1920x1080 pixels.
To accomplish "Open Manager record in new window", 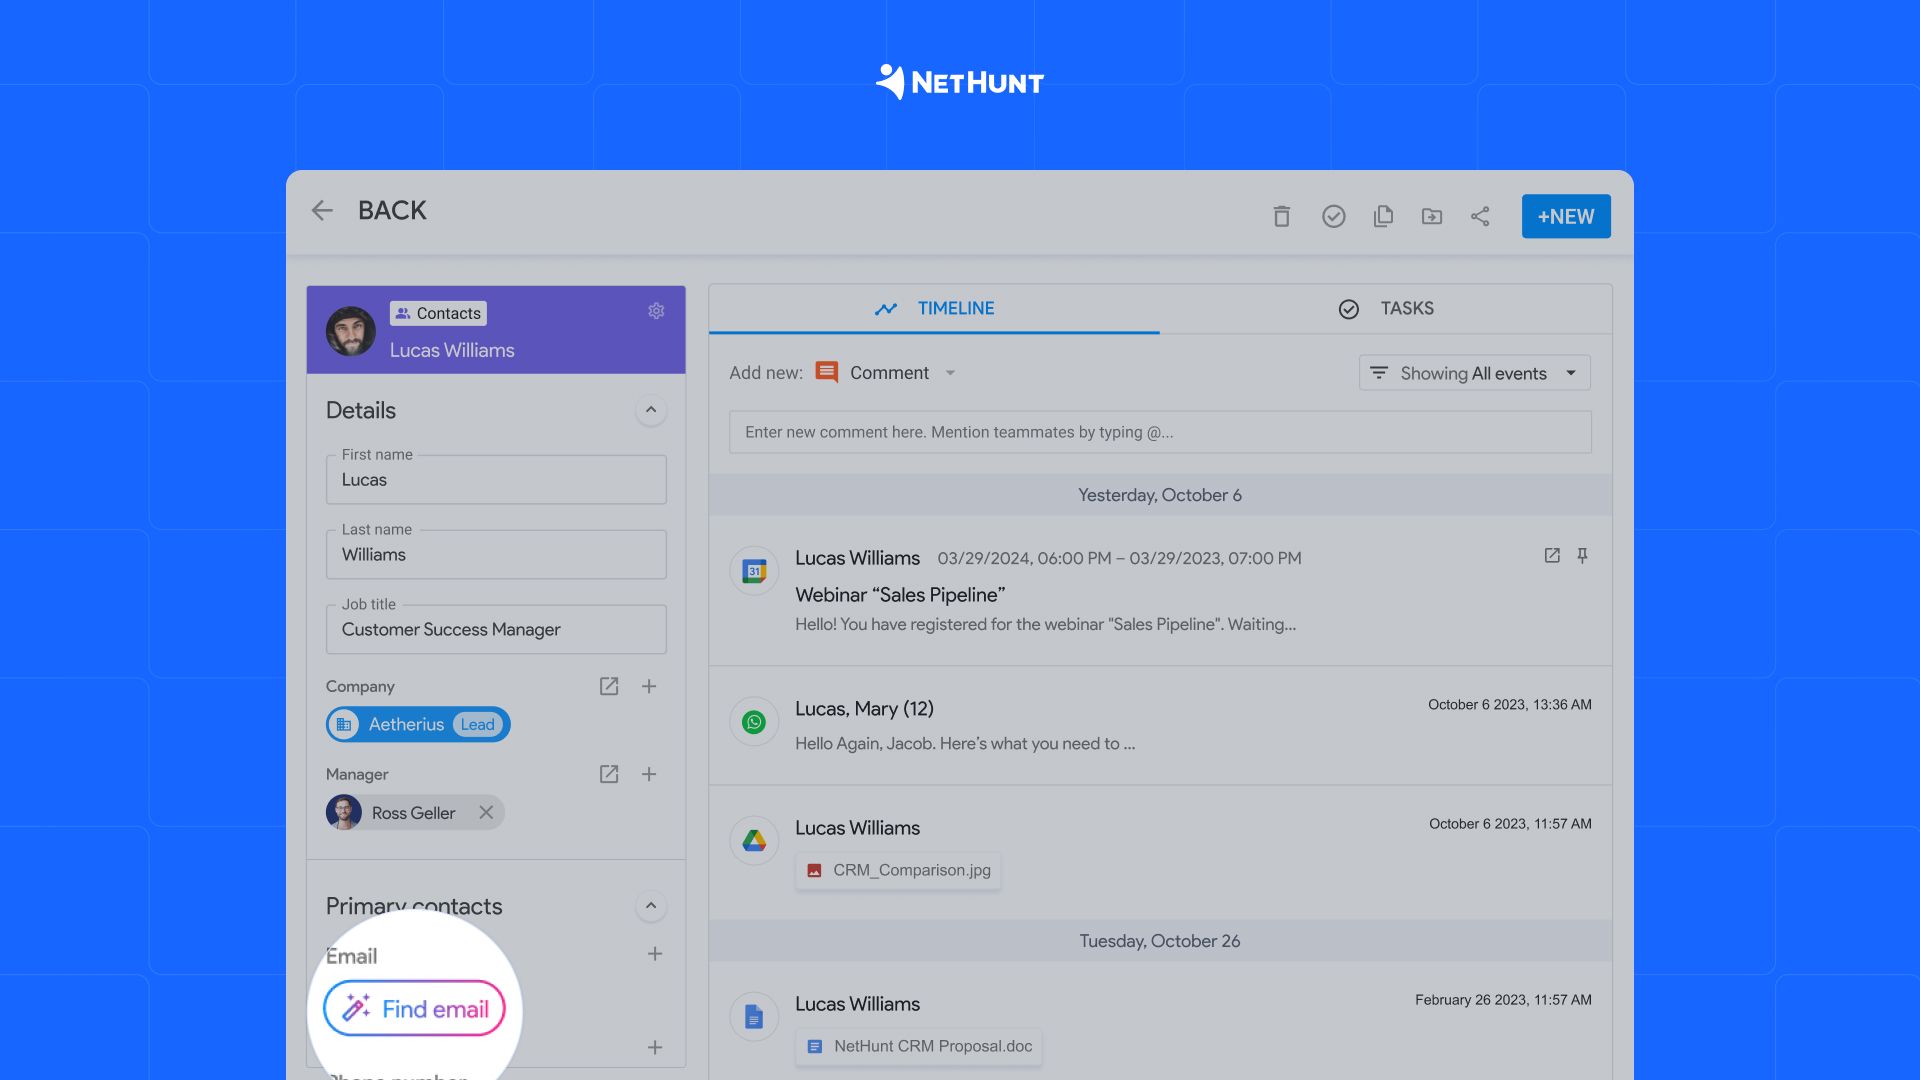I will tap(609, 774).
